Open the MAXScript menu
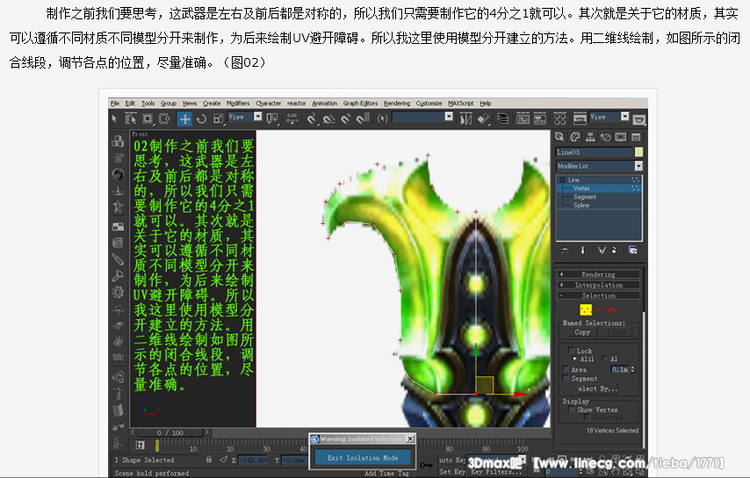Image resolution: width=750 pixels, height=478 pixels. (461, 103)
